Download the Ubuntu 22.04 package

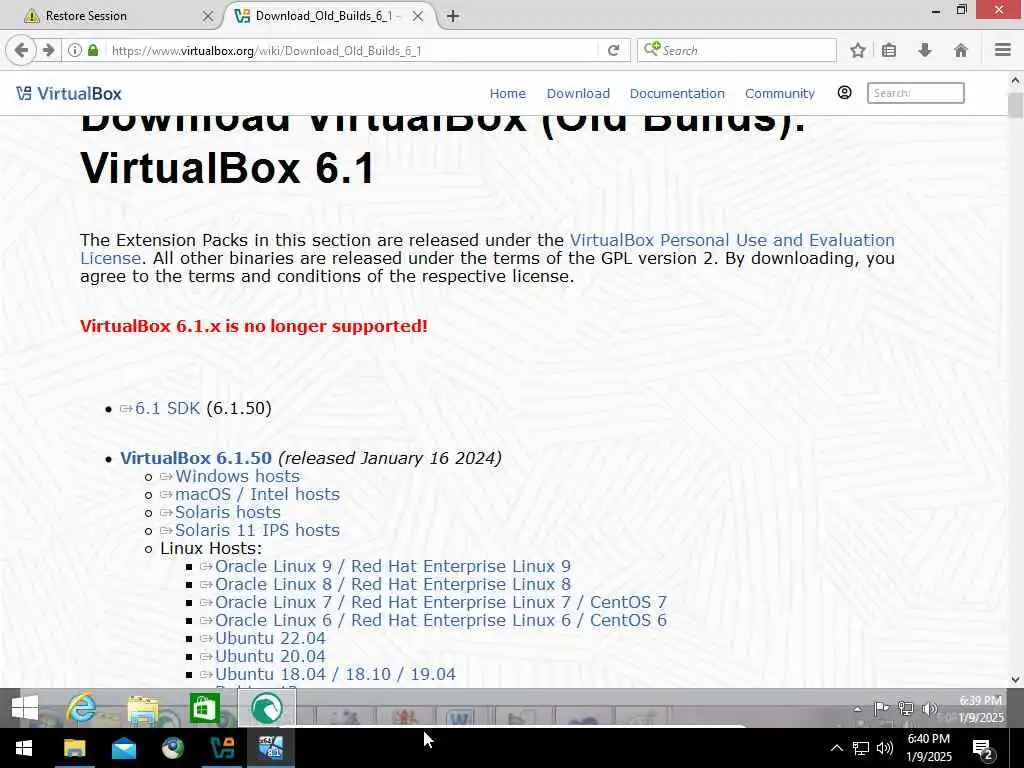[270, 638]
